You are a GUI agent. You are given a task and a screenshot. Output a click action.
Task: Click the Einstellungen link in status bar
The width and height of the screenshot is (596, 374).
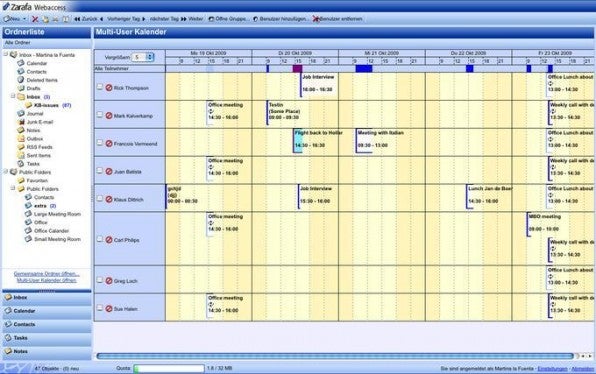pos(552,369)
